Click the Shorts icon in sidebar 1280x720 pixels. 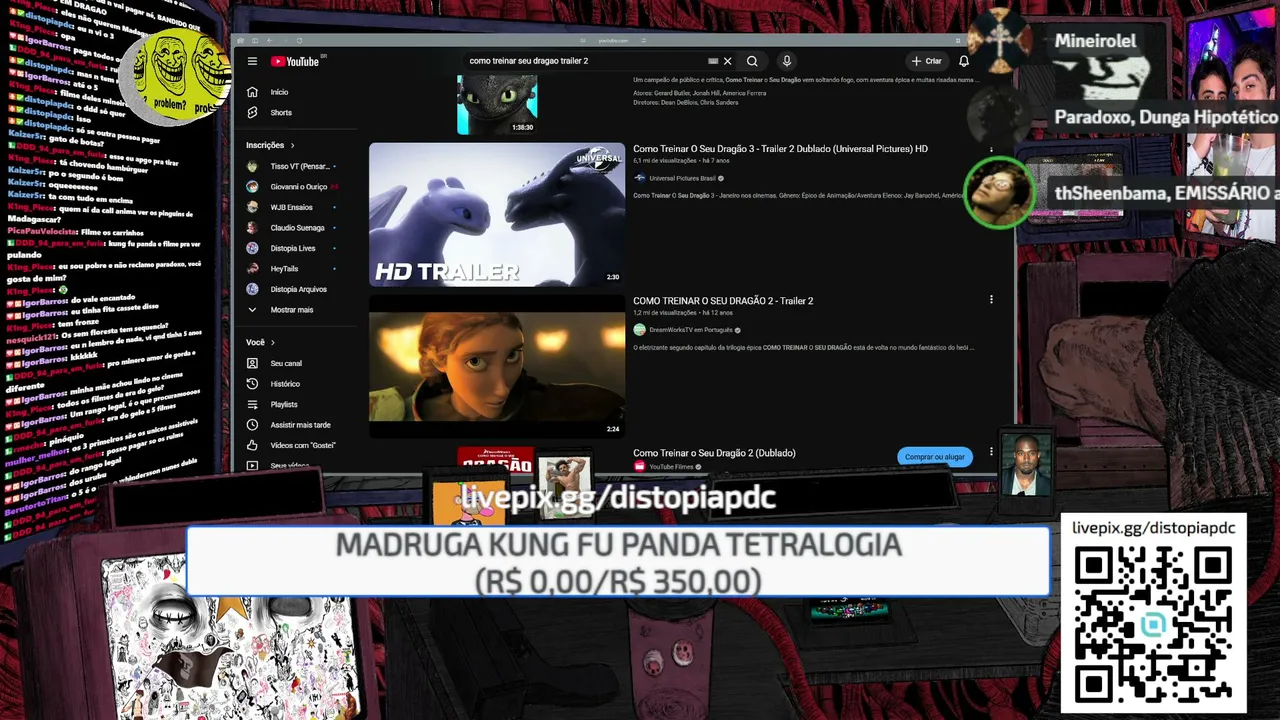coord(252,113)
